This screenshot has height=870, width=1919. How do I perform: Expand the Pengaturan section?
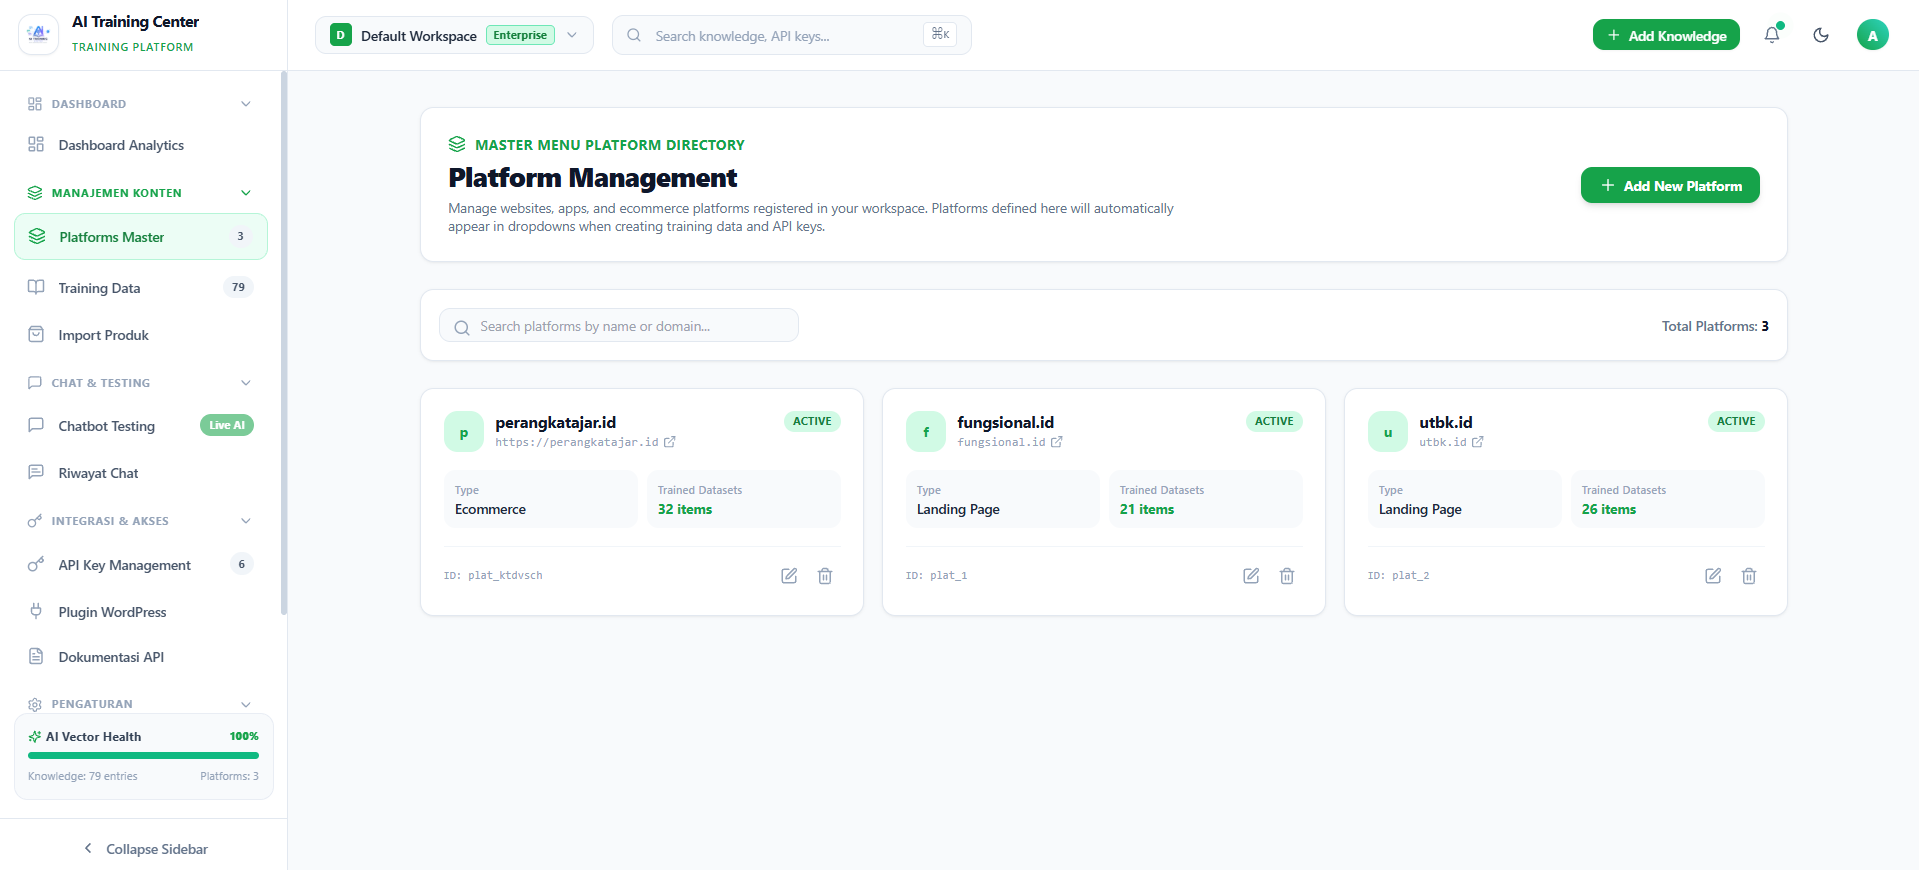point(246,704)
